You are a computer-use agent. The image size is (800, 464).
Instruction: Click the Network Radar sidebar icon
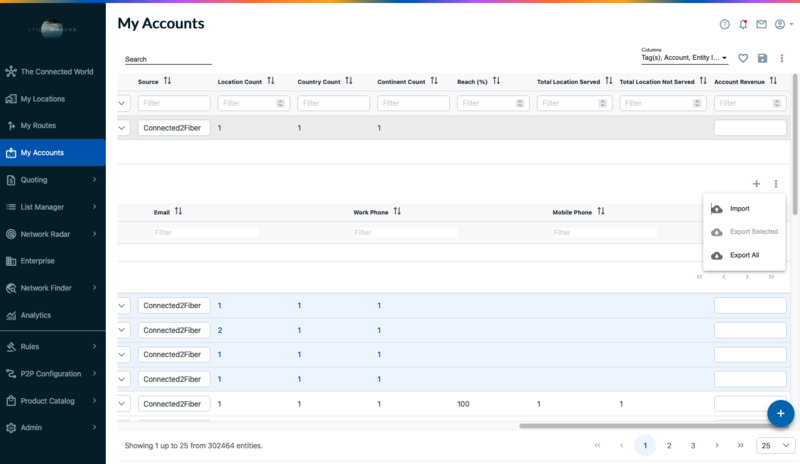[x=11, y=234]
